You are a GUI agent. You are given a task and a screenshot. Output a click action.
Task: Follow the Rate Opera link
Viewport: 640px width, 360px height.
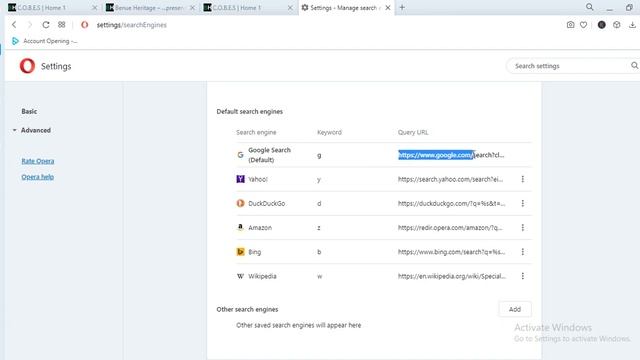coord(38,161)
